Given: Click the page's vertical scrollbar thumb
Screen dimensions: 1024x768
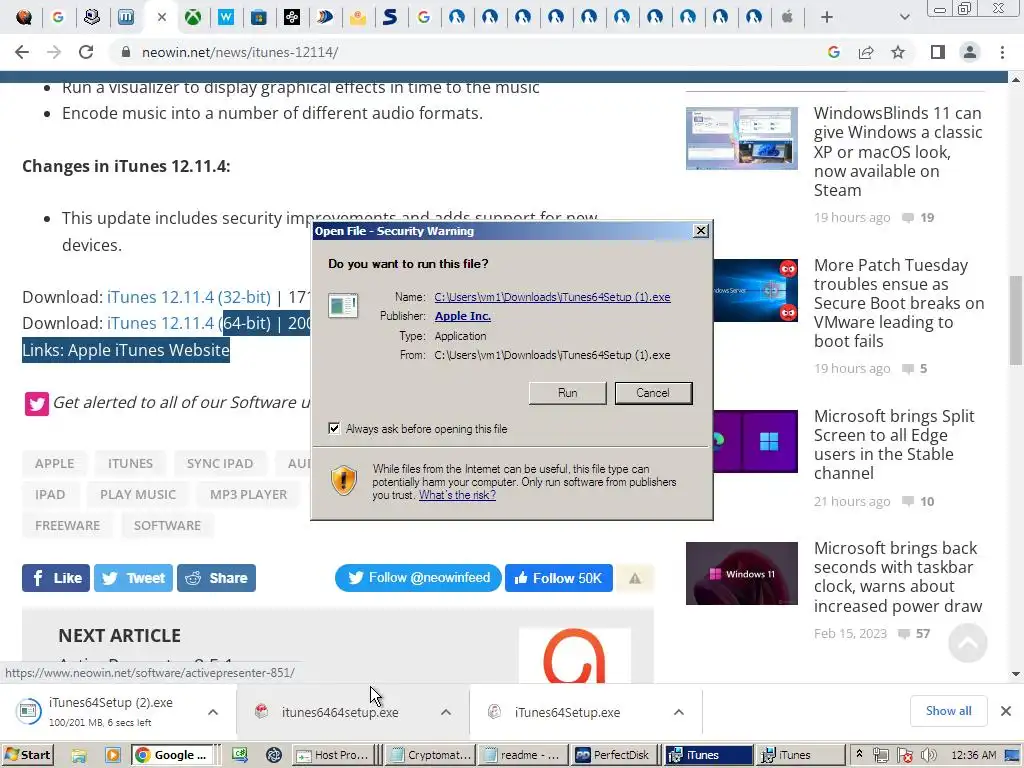Looking at the screenshot, I should [1016, 320].
